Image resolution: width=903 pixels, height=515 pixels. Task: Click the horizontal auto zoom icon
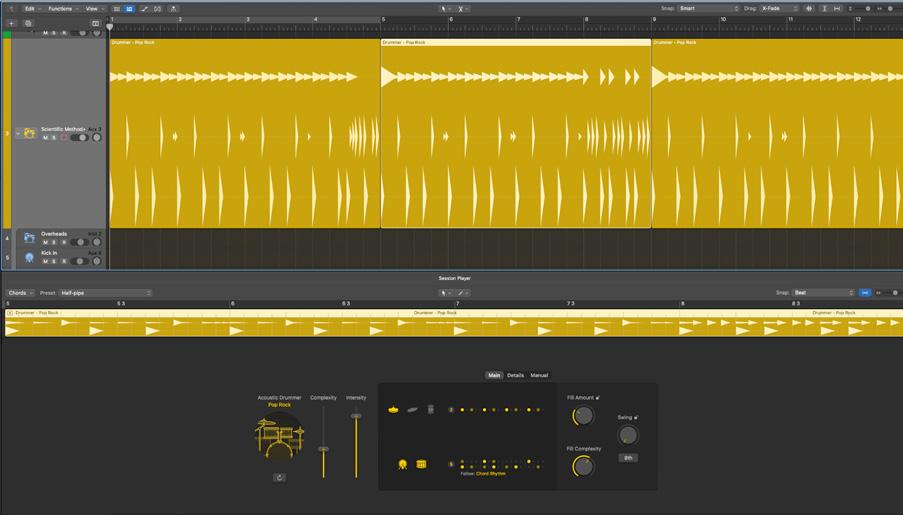click(x=837, y=9)
